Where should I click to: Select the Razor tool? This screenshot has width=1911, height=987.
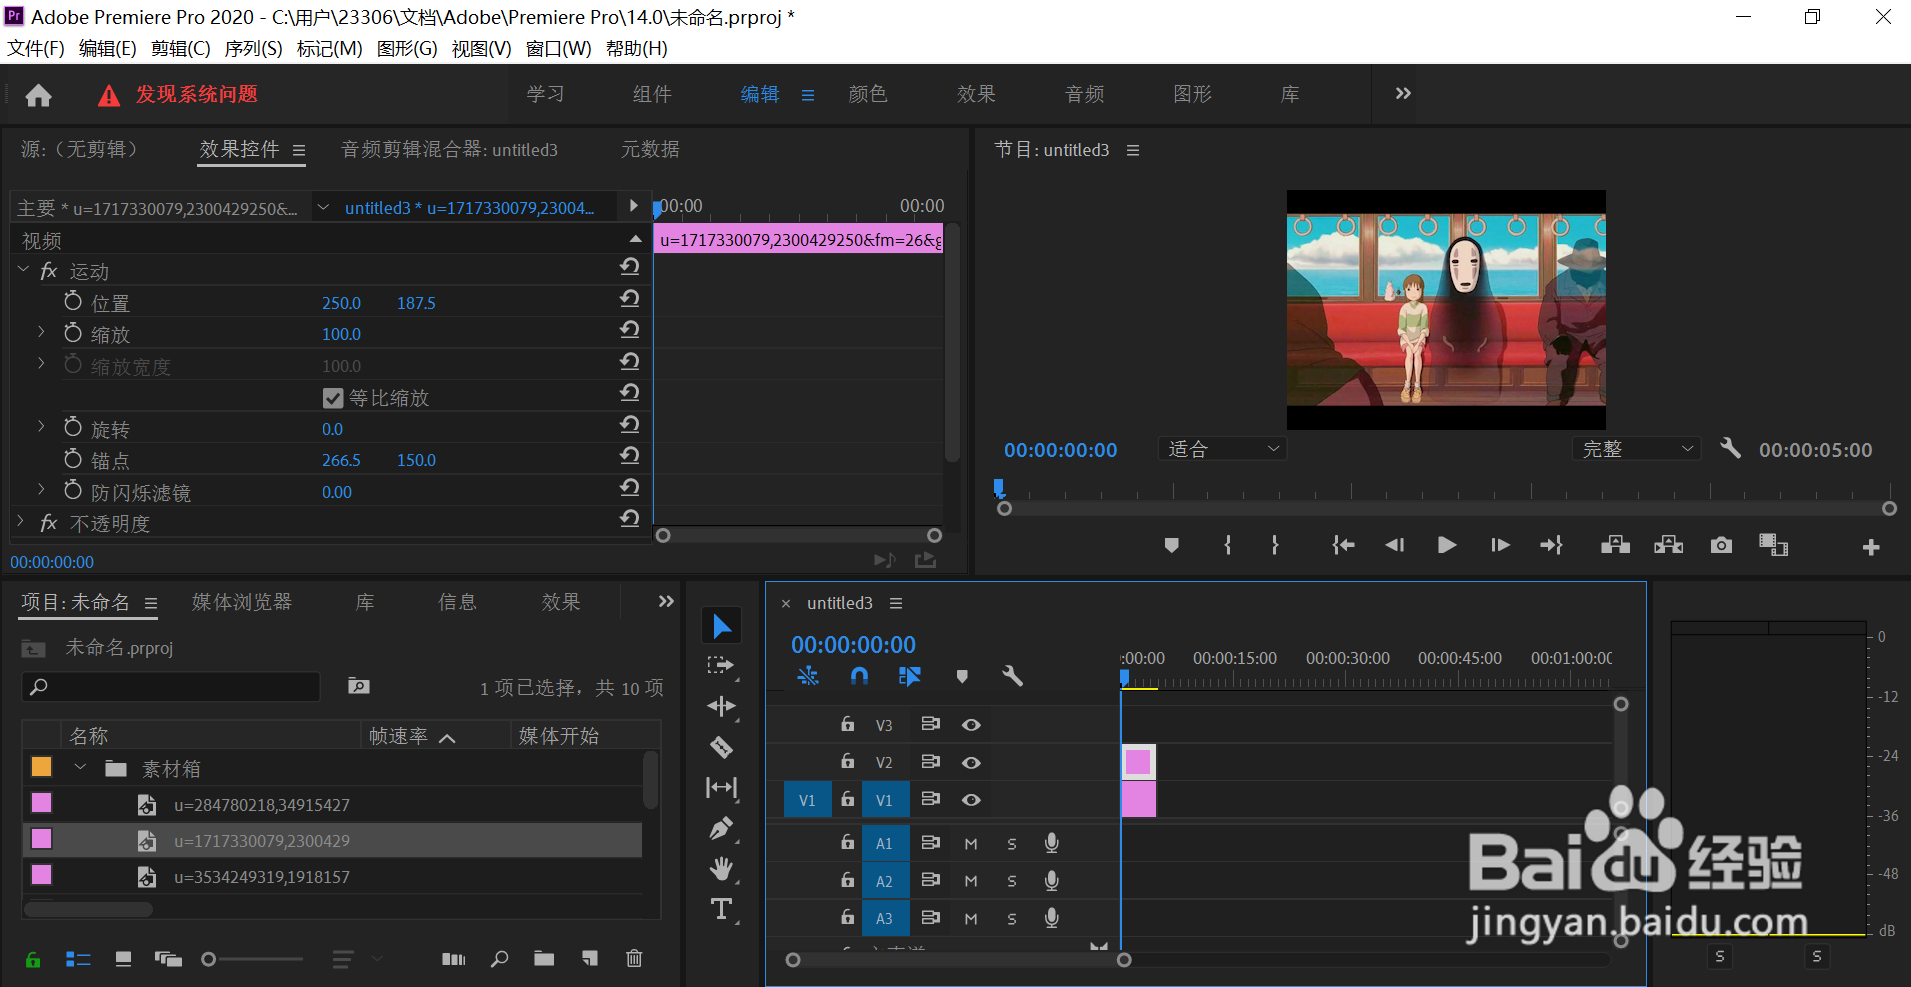[x=721, y=747]
